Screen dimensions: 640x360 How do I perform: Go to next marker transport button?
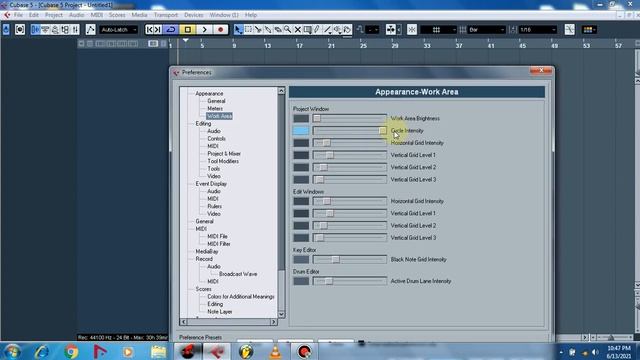pyautogui.click(x=158, y=29)
